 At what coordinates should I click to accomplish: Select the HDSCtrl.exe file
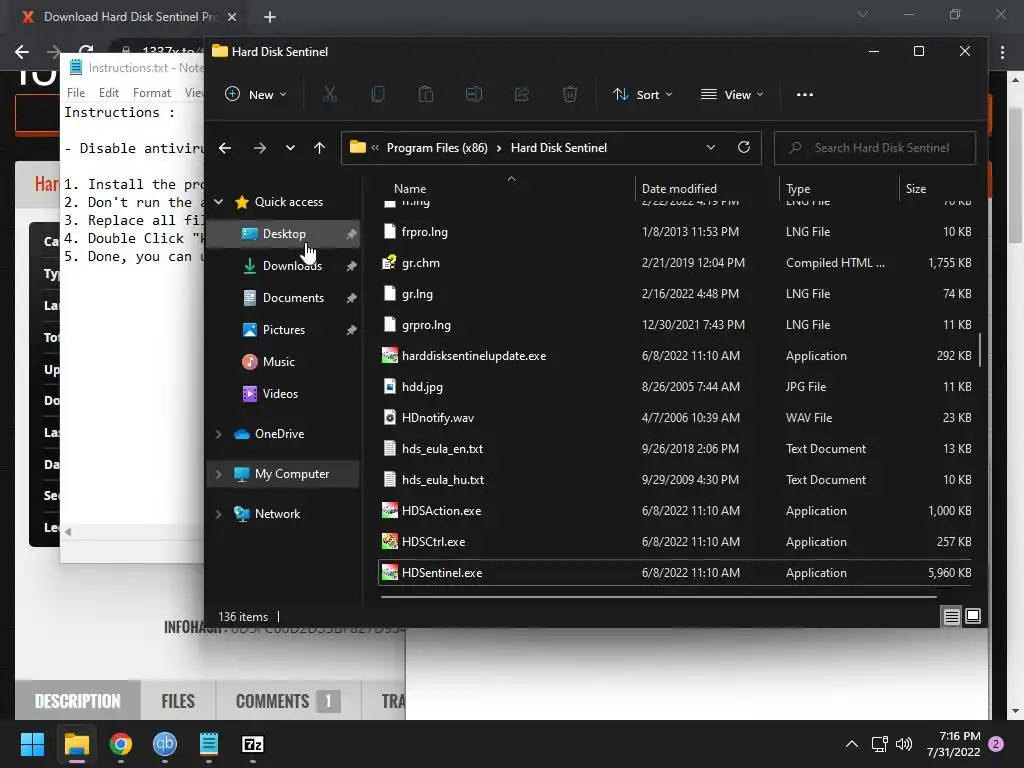(675, 542)
